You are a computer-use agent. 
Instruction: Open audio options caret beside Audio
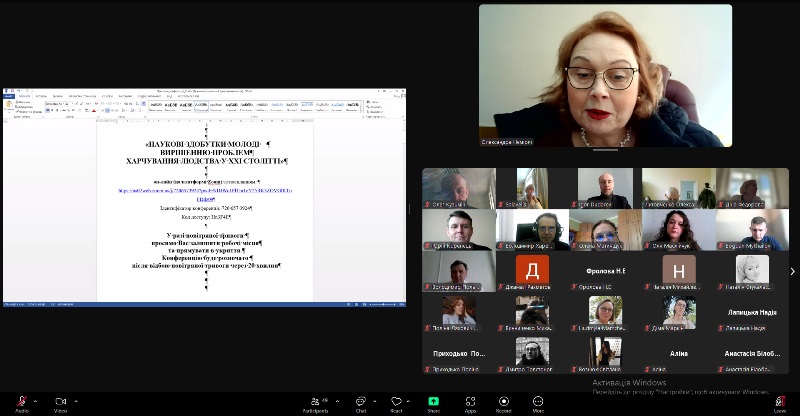coord(35,401)
